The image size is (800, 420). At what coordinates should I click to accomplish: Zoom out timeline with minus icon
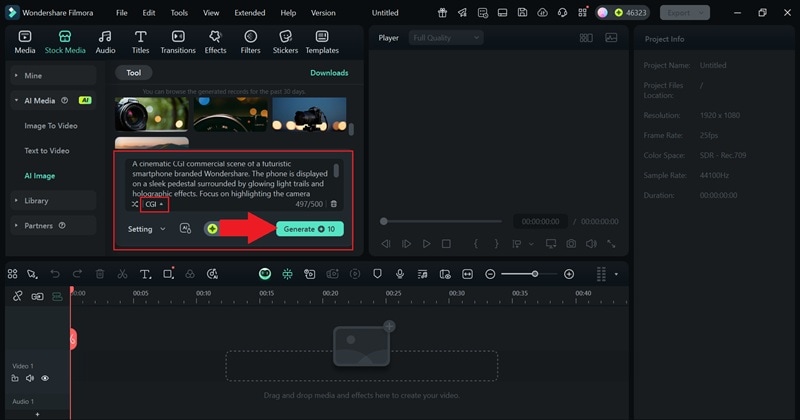tap(490, 274)
